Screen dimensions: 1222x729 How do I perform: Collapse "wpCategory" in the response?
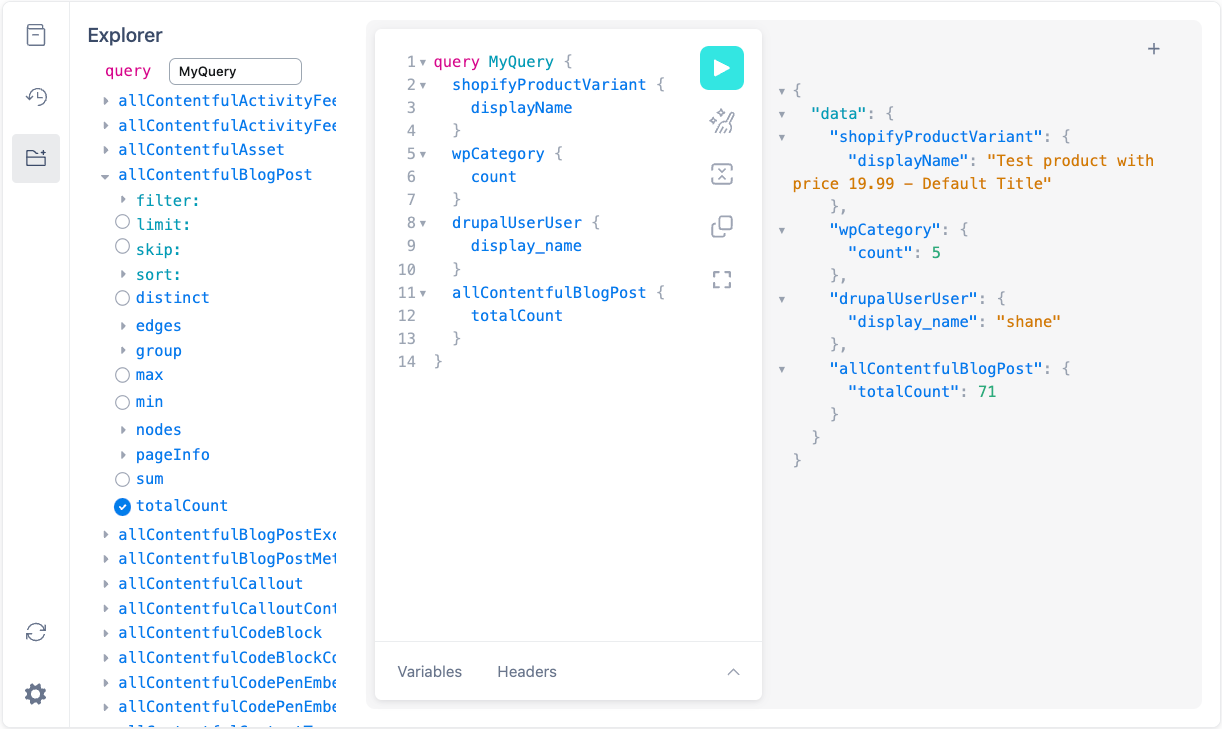pyautogui.click(x=782, y=230)
